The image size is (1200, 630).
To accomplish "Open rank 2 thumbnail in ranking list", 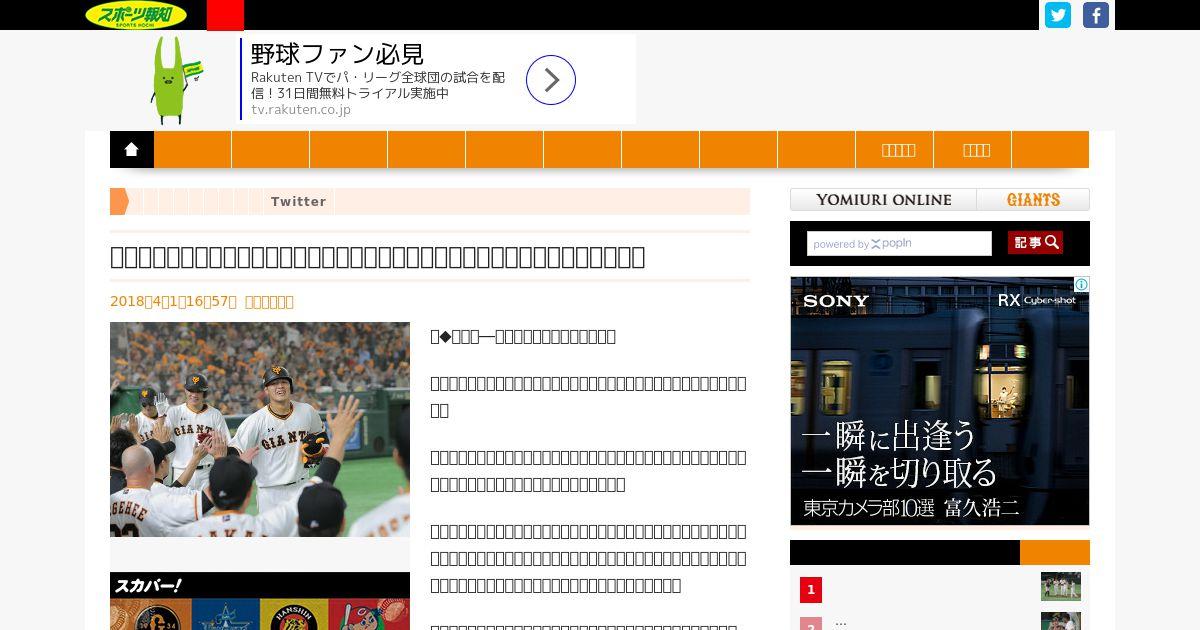I will pos(1060,621).
